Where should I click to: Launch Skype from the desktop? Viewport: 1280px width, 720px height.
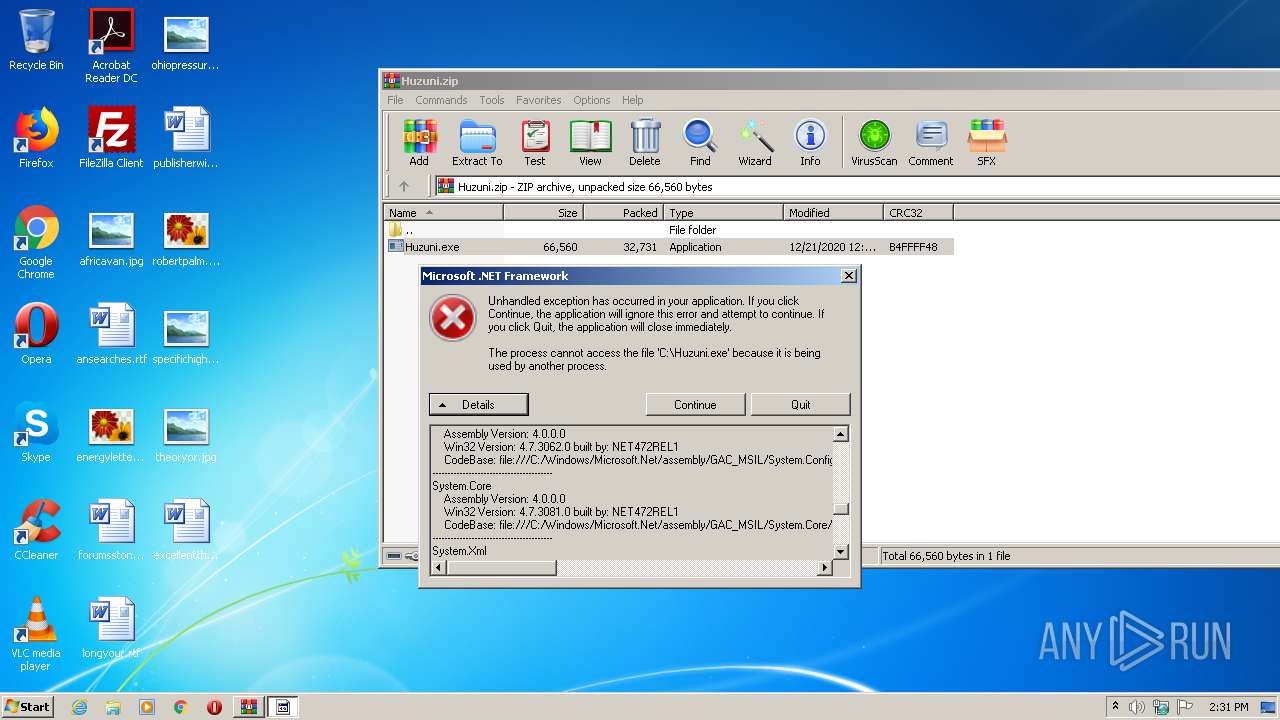(x=36, y=432)
